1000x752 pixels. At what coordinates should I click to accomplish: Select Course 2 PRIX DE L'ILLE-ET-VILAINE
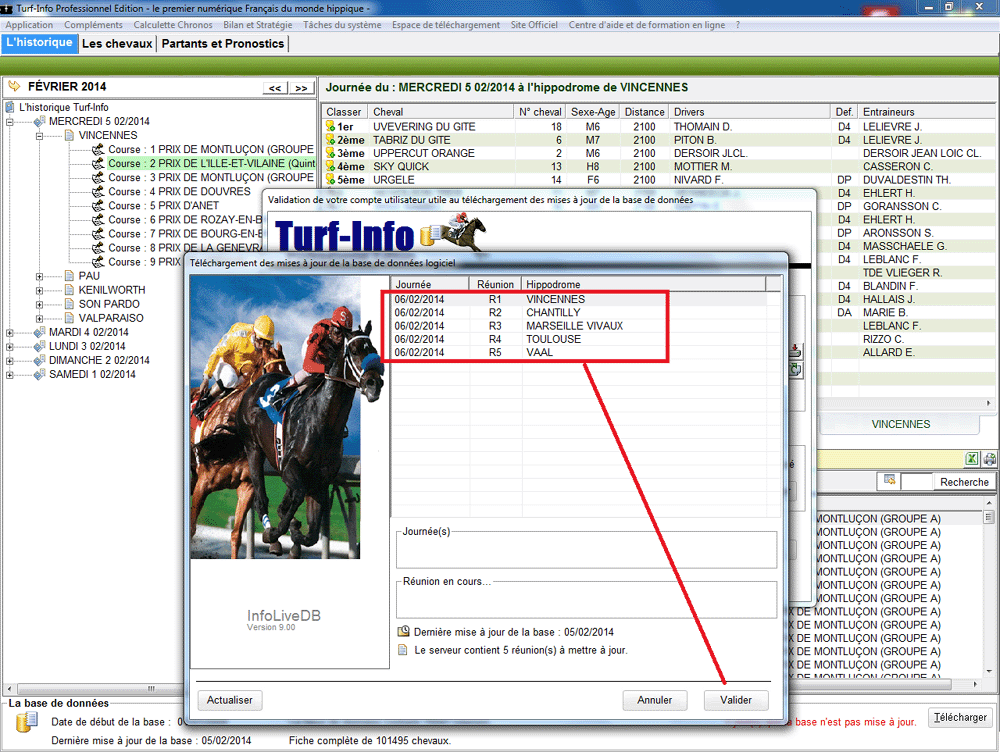(212, 163)
